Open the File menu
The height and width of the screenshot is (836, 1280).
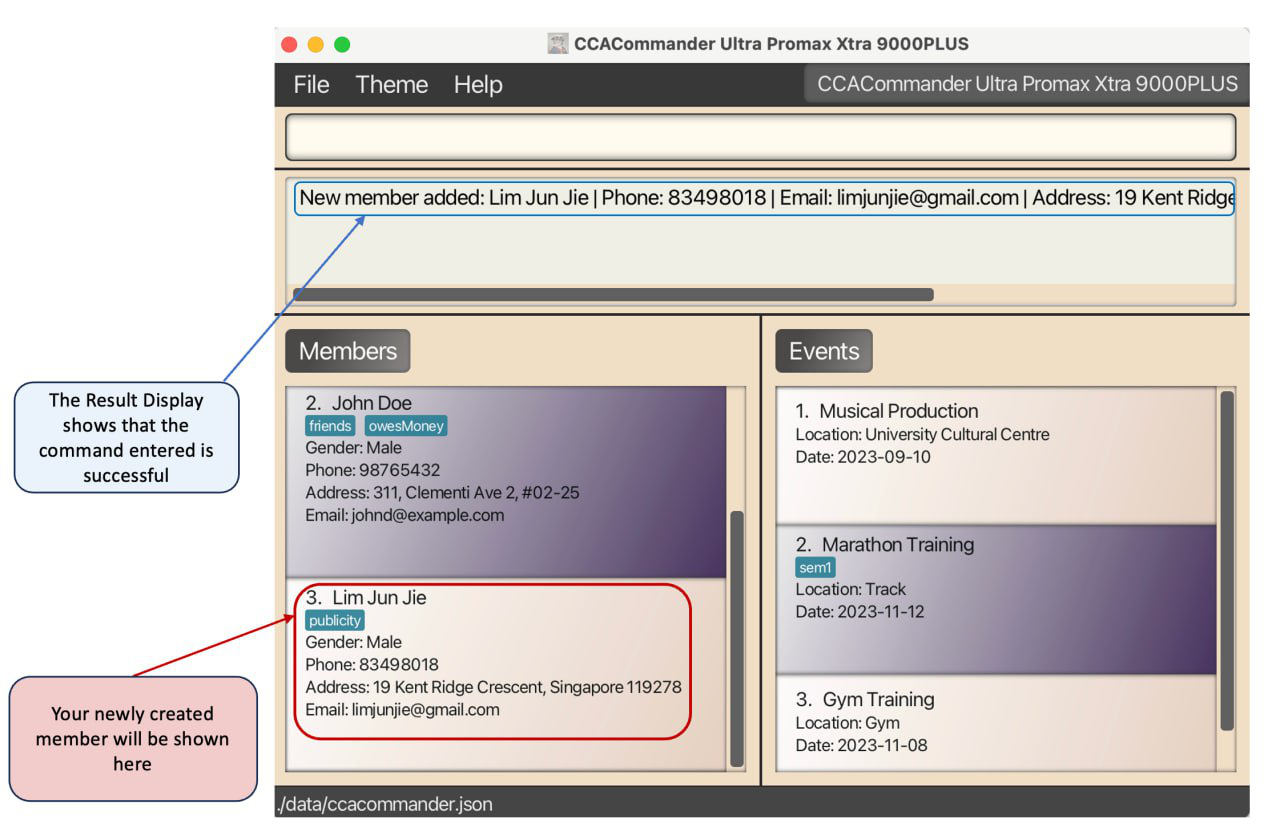point(311,85)
